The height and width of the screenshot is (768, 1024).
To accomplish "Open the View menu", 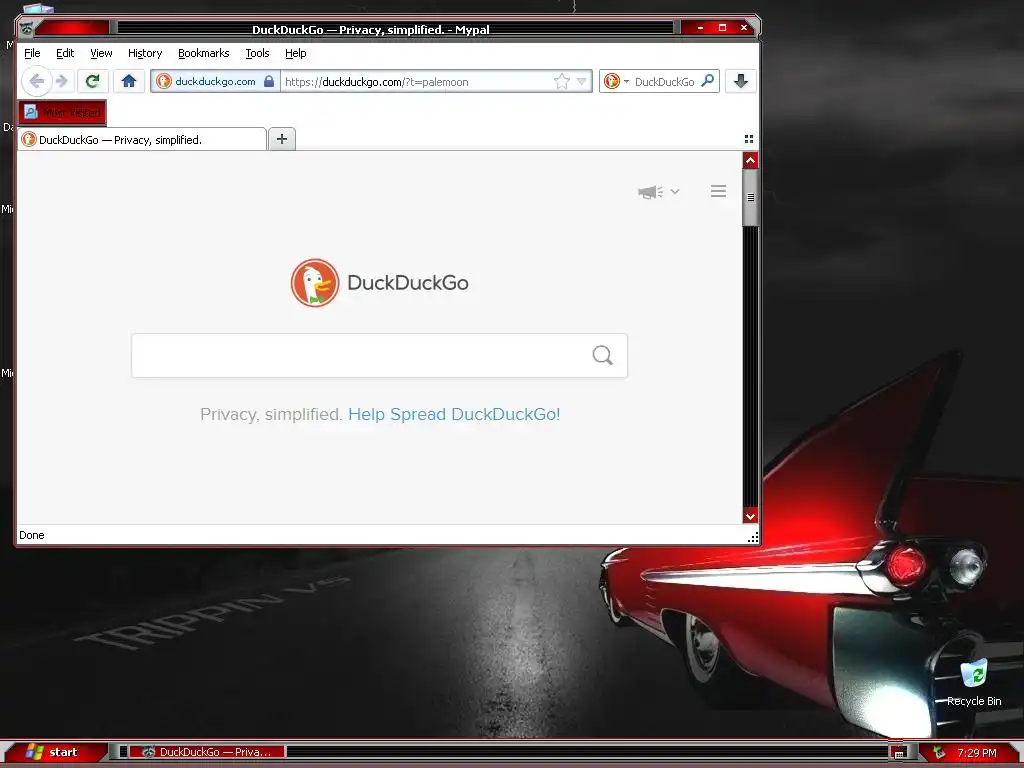I will click(x=101, y=53).
